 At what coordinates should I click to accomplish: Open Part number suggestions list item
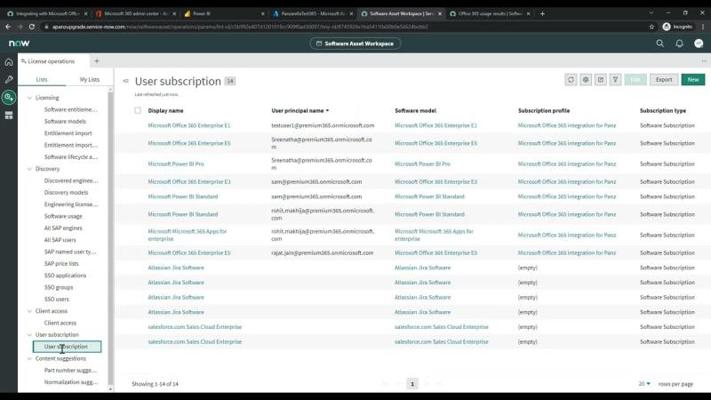[x=71, y=370]
